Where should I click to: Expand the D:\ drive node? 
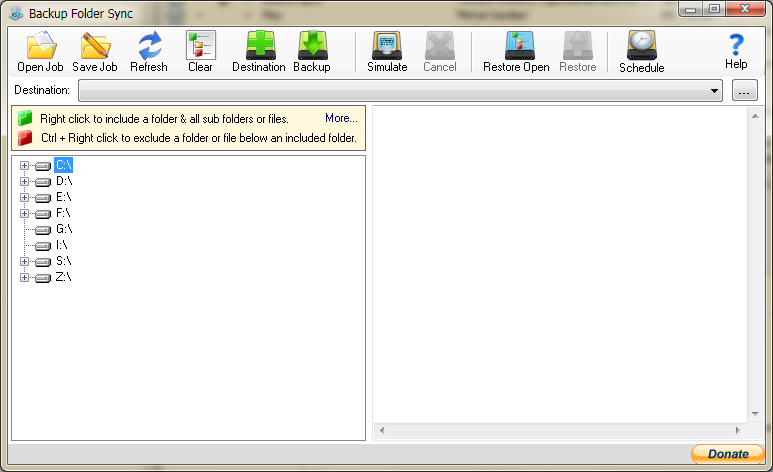click(24, 182)
